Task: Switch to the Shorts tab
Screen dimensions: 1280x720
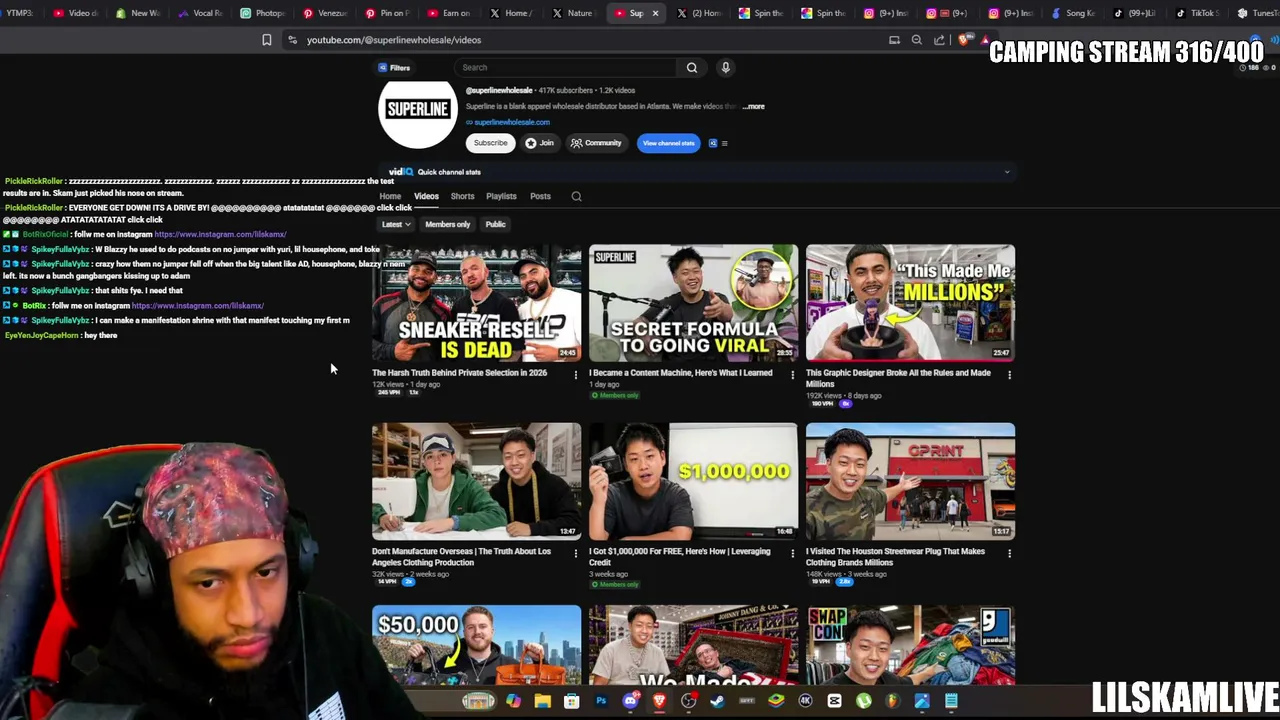Action: pyautogui.click(x=462, y=196)
